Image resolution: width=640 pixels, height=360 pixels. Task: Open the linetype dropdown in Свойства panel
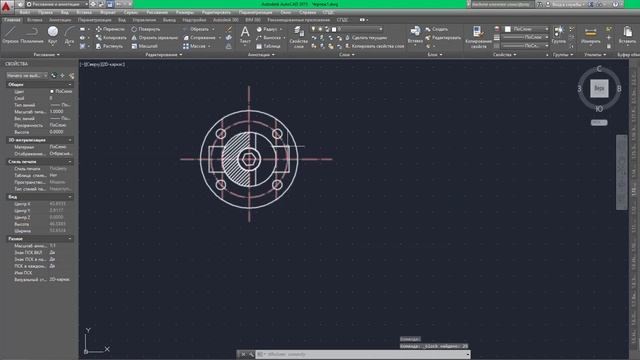point(526,46)
